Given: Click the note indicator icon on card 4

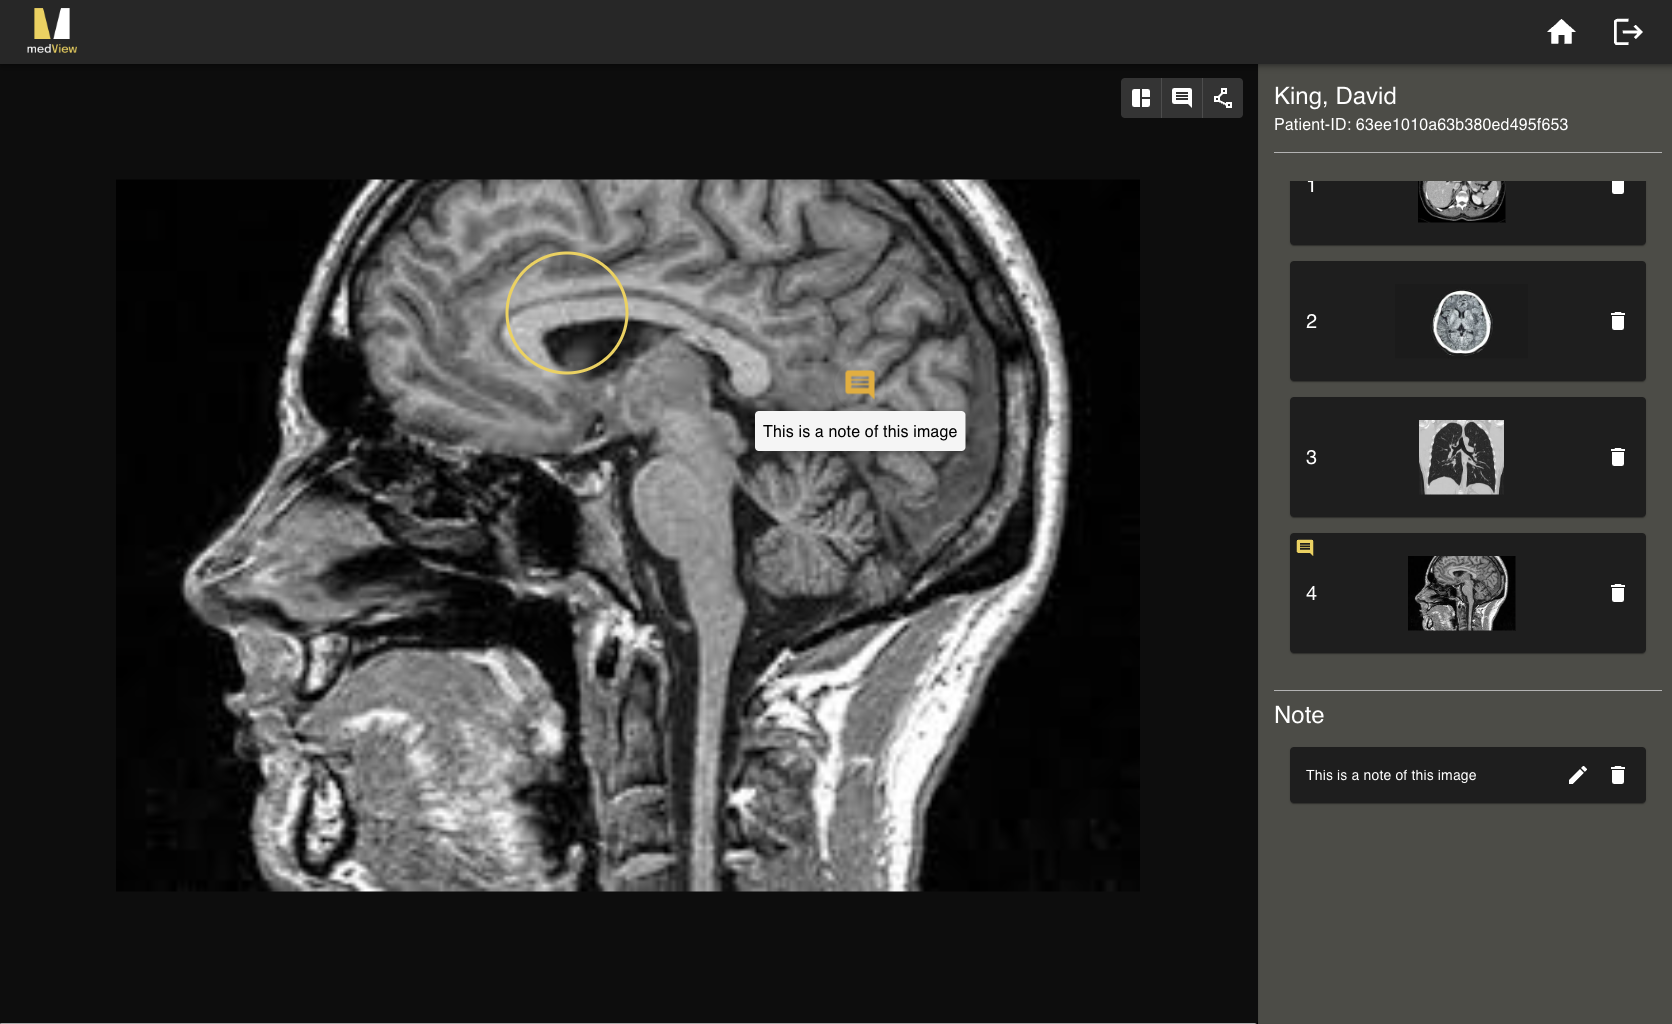Looking at the screenshot, I should pyautogui.click(x=1305, y=547).
